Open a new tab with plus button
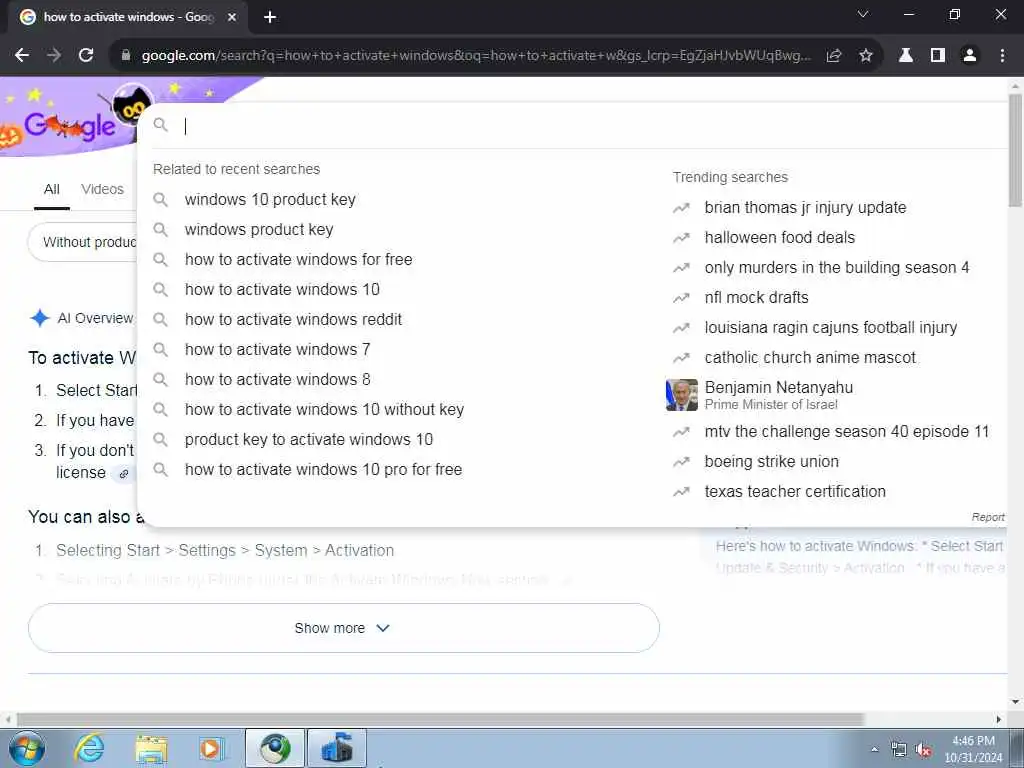 click(x=270, y=17)
